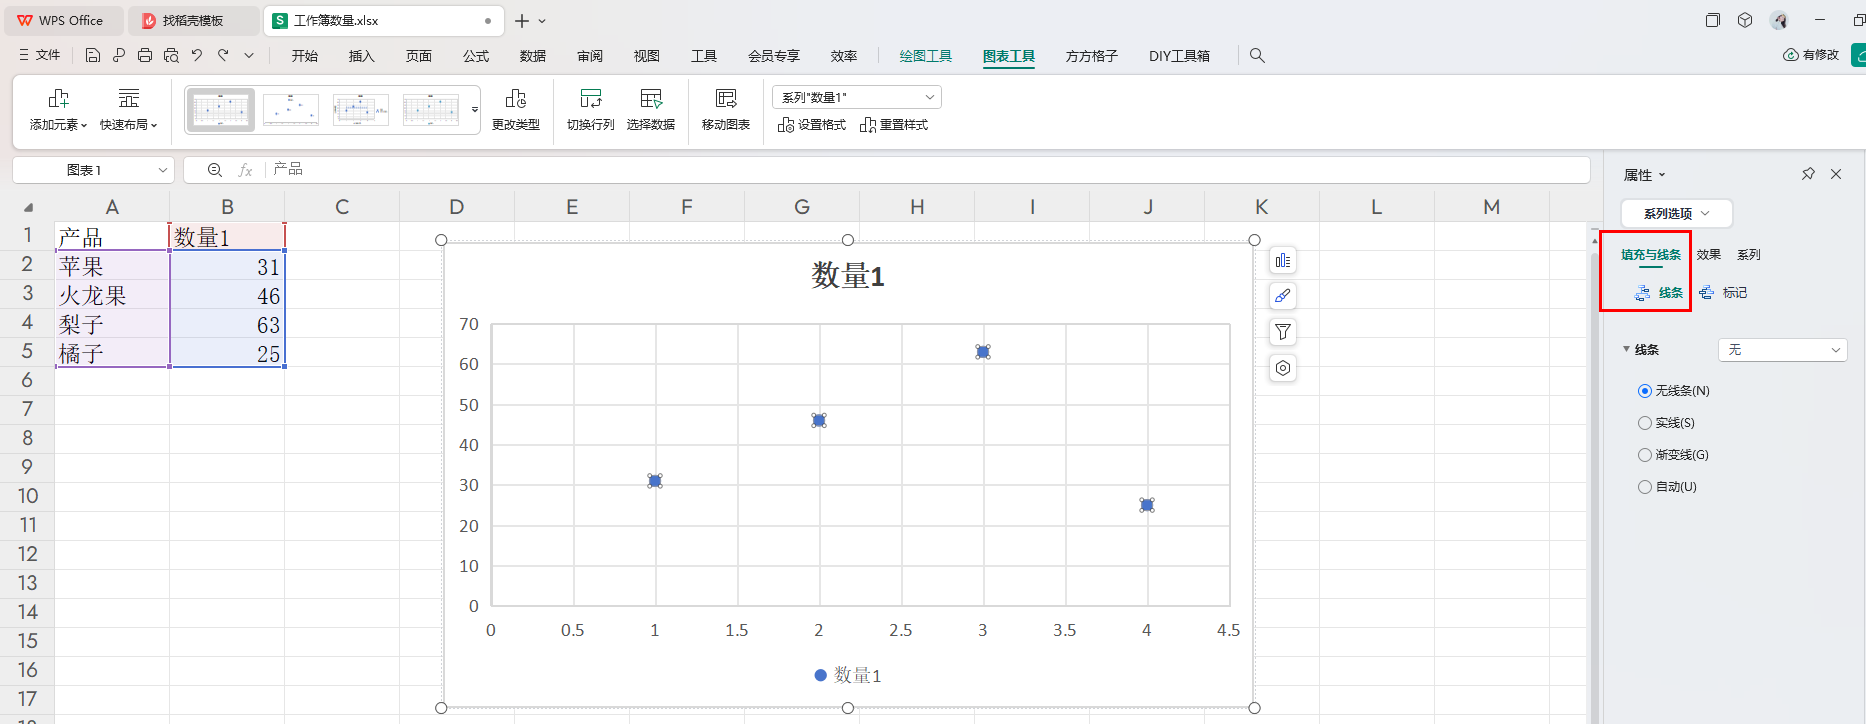
Task: Select 标记 marker sub-tab
Action: coord(1724,293)
